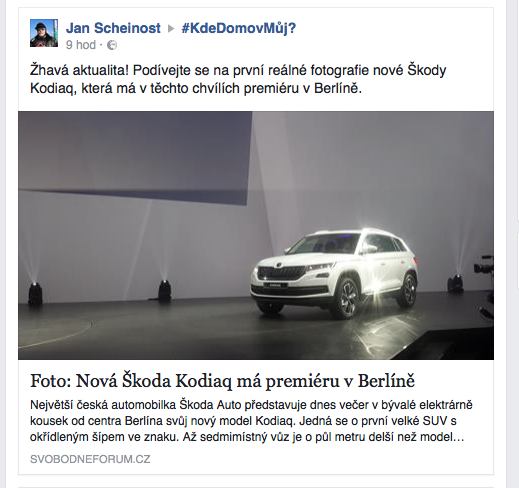Click the post text "Žhavá aktualita!"

(79, 70)
